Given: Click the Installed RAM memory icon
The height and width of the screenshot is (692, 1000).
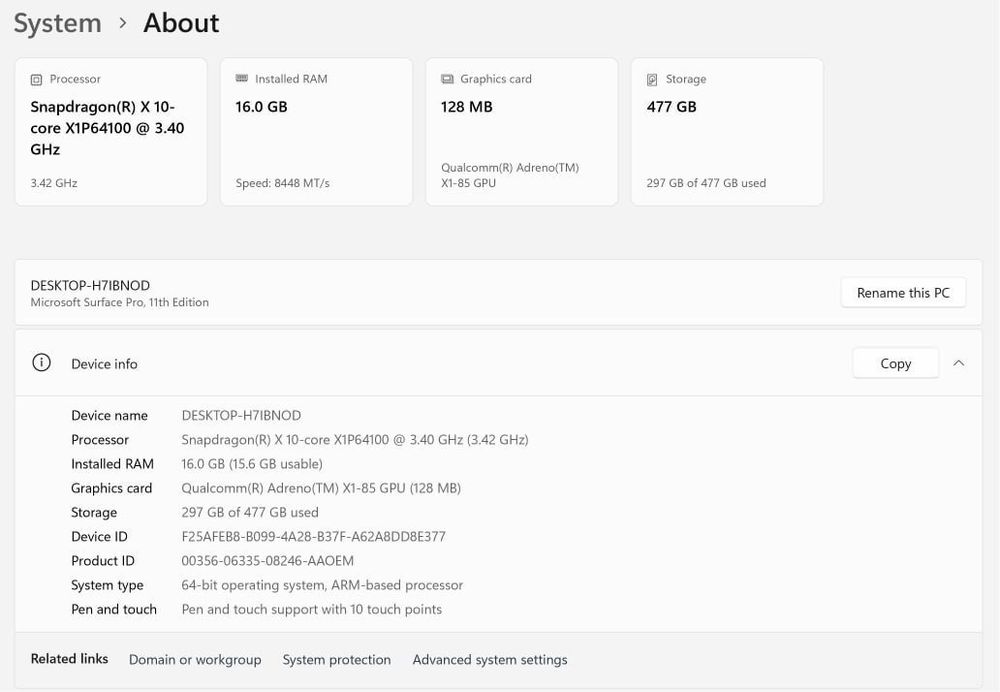Looking at the screenshot, I should point(242,78).
